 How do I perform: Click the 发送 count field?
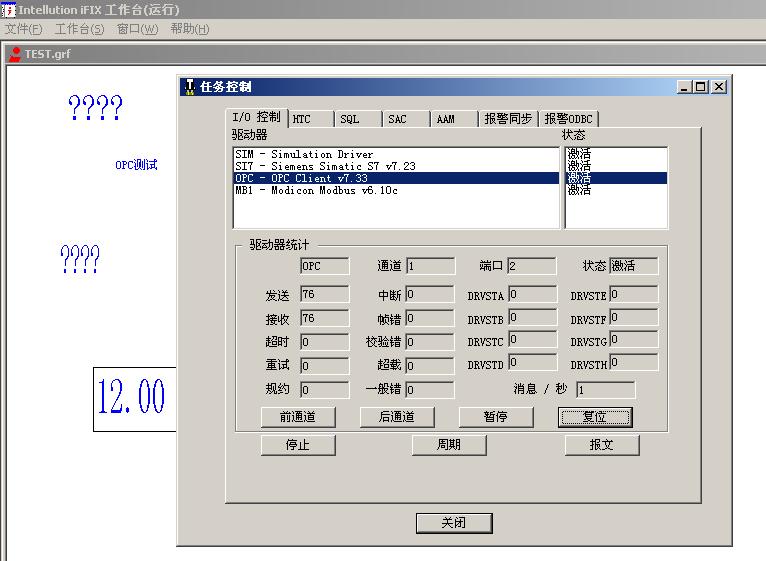pyautogui.click(x=324, y=294)
